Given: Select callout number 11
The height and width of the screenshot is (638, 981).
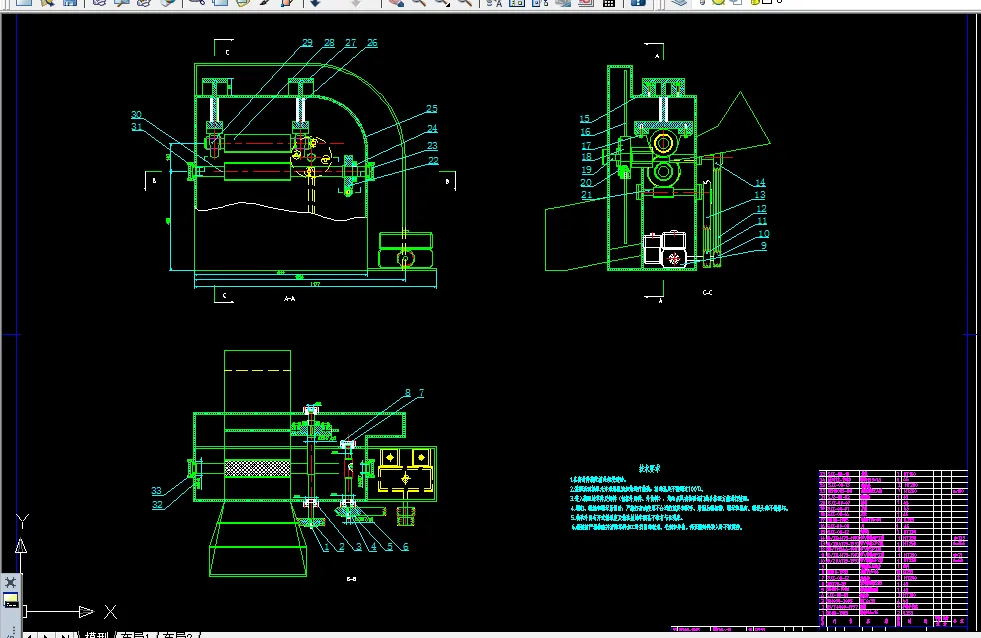Looking at the screenshot, I should pos(761,221).
